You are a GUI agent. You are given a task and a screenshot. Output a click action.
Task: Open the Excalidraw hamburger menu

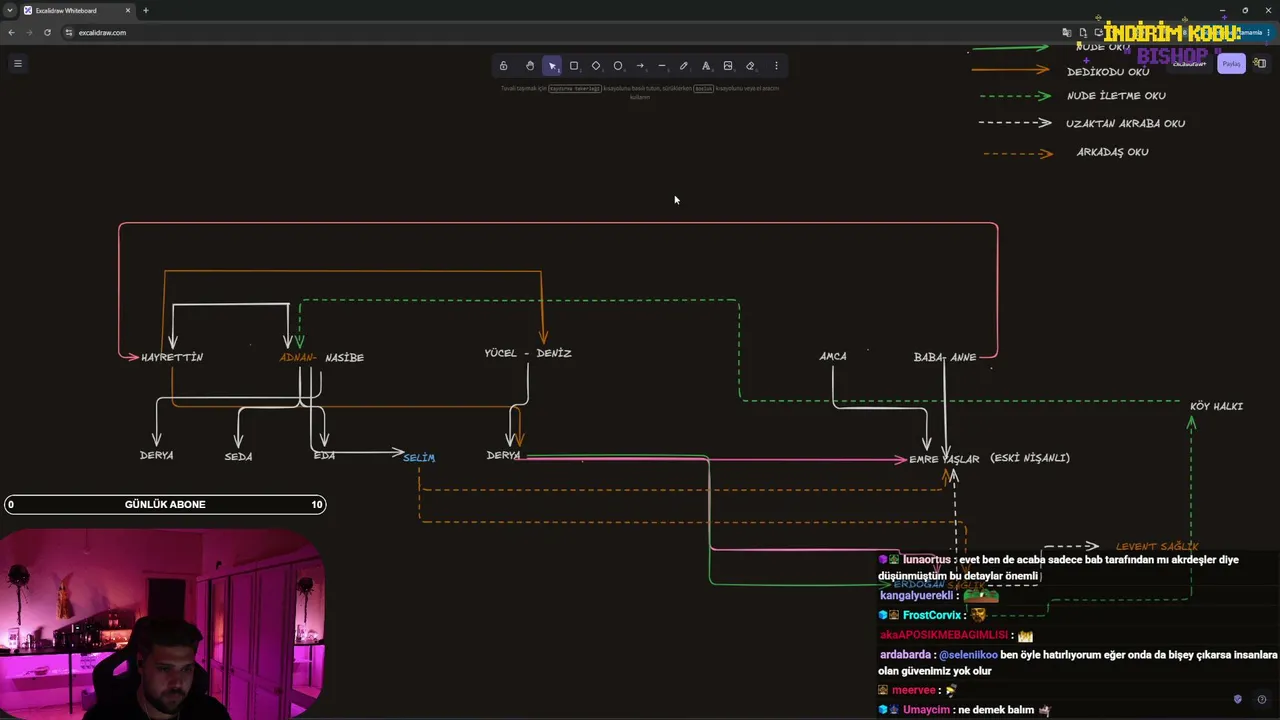coord(17,63)
